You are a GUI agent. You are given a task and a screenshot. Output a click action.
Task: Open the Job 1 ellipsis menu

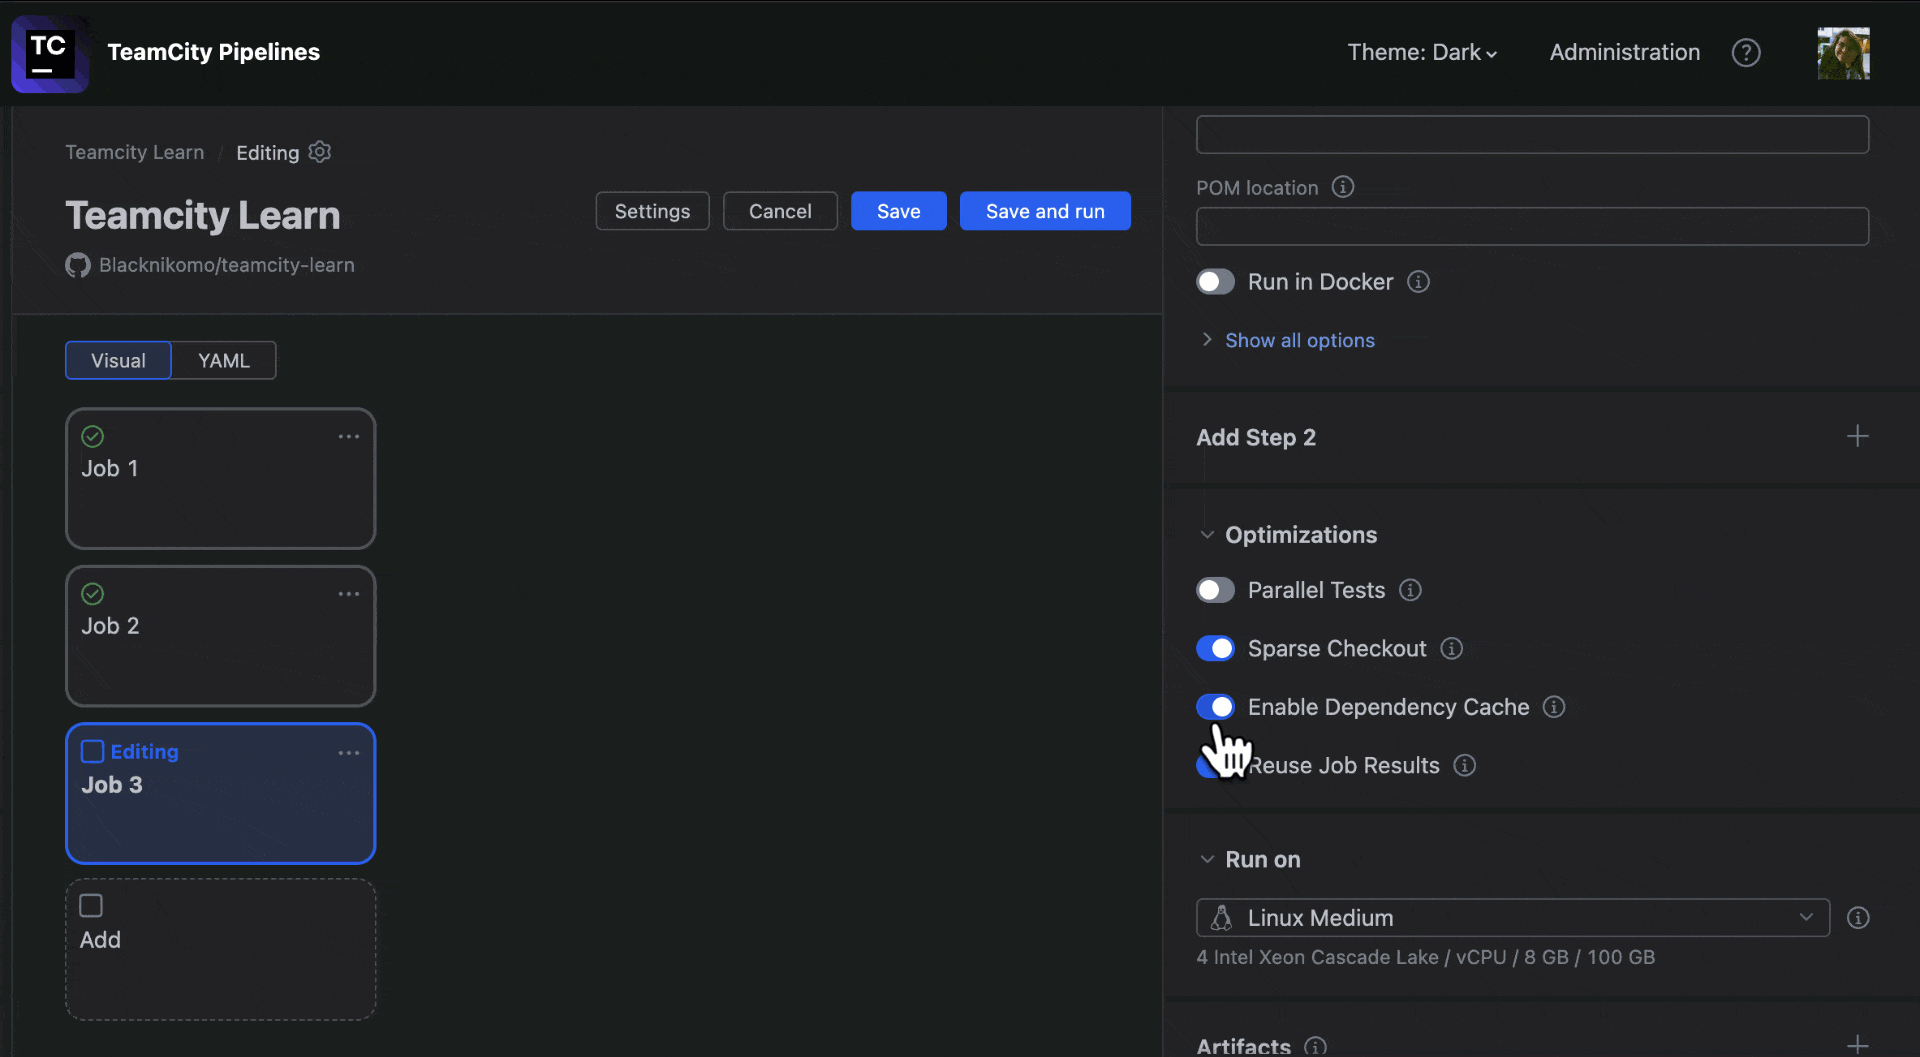(x=348, y=437)
